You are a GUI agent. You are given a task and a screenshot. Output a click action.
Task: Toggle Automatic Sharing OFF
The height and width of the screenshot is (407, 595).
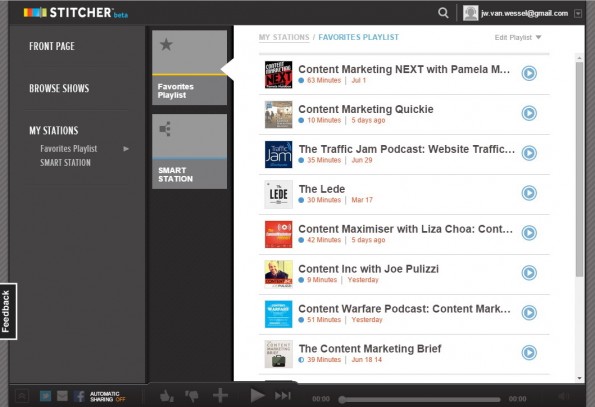point(107,397)
